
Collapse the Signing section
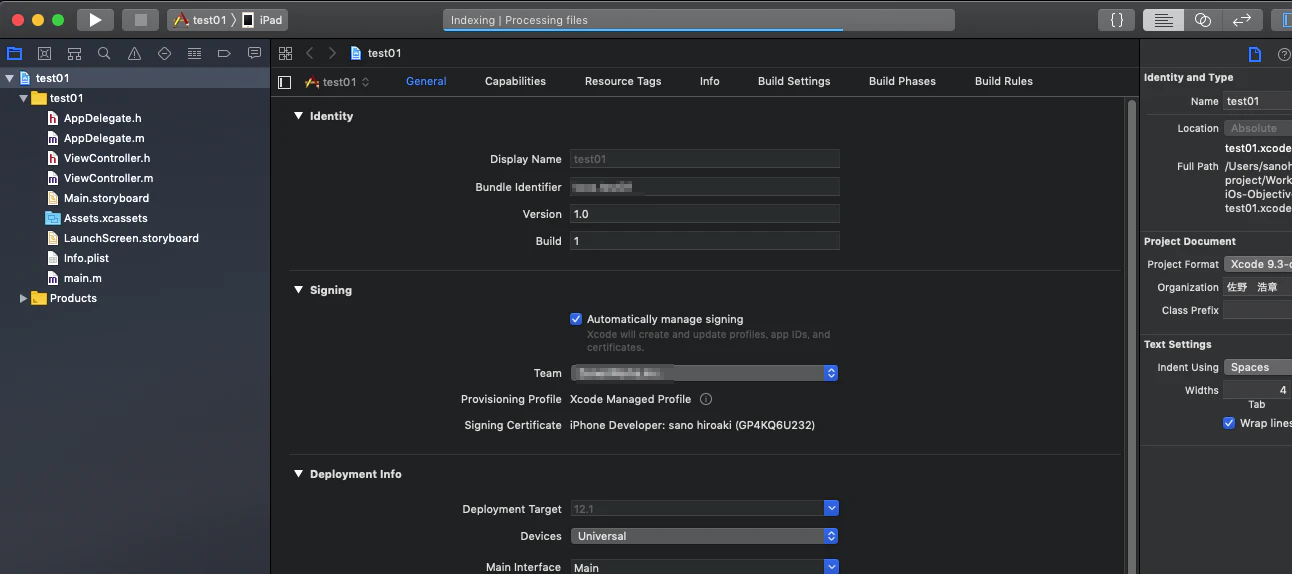(x=298, y=290)
